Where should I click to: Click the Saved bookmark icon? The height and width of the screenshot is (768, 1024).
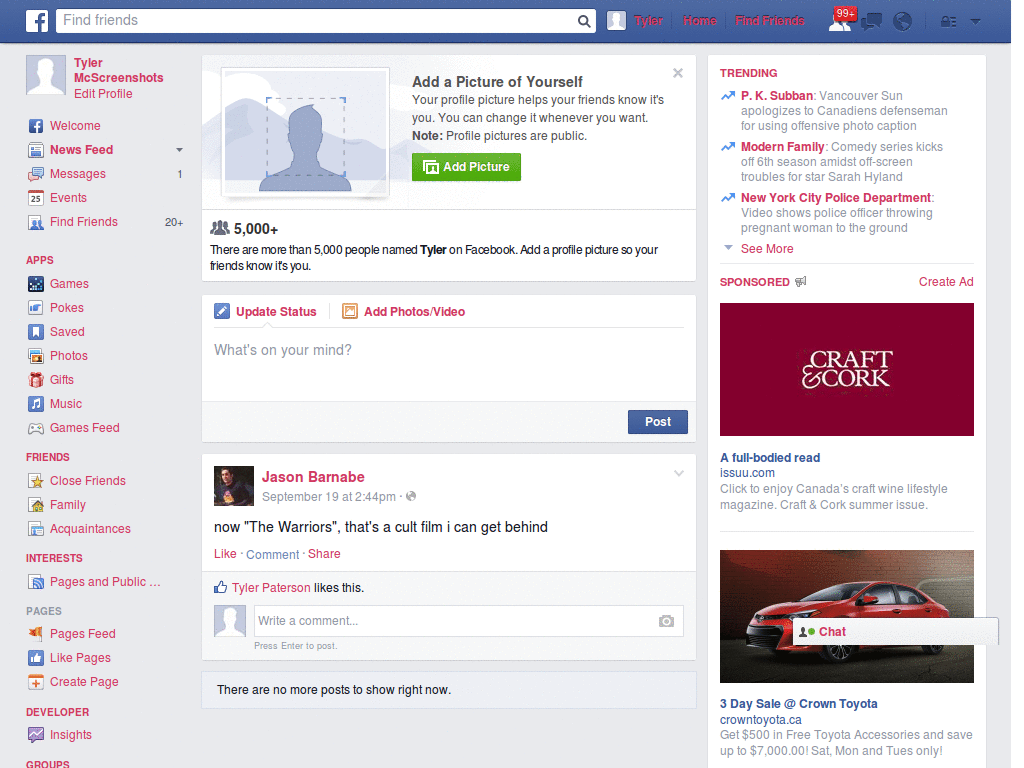tap(36, 332)
